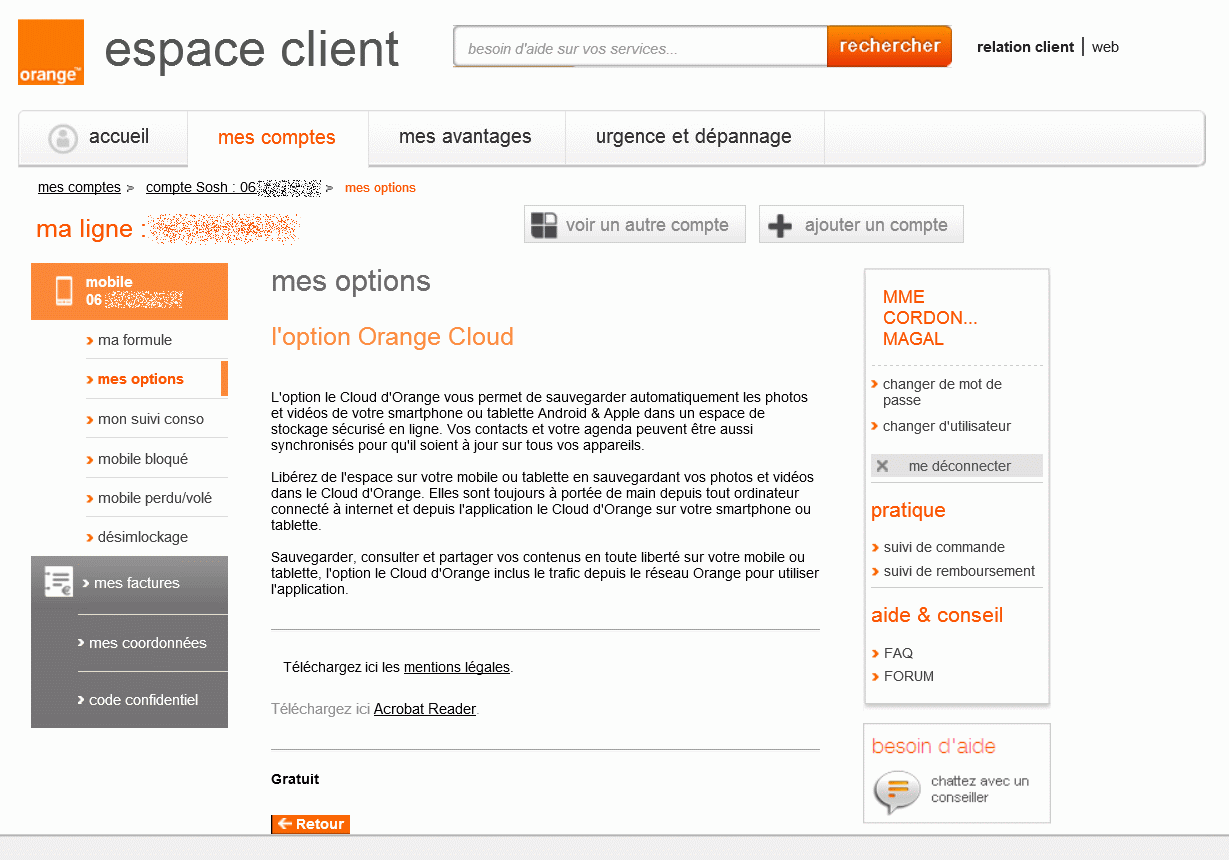Click the compte Sosh breadcrumb link
Image resolution: width=1229 pixels, height=860 pixels.
233,187
